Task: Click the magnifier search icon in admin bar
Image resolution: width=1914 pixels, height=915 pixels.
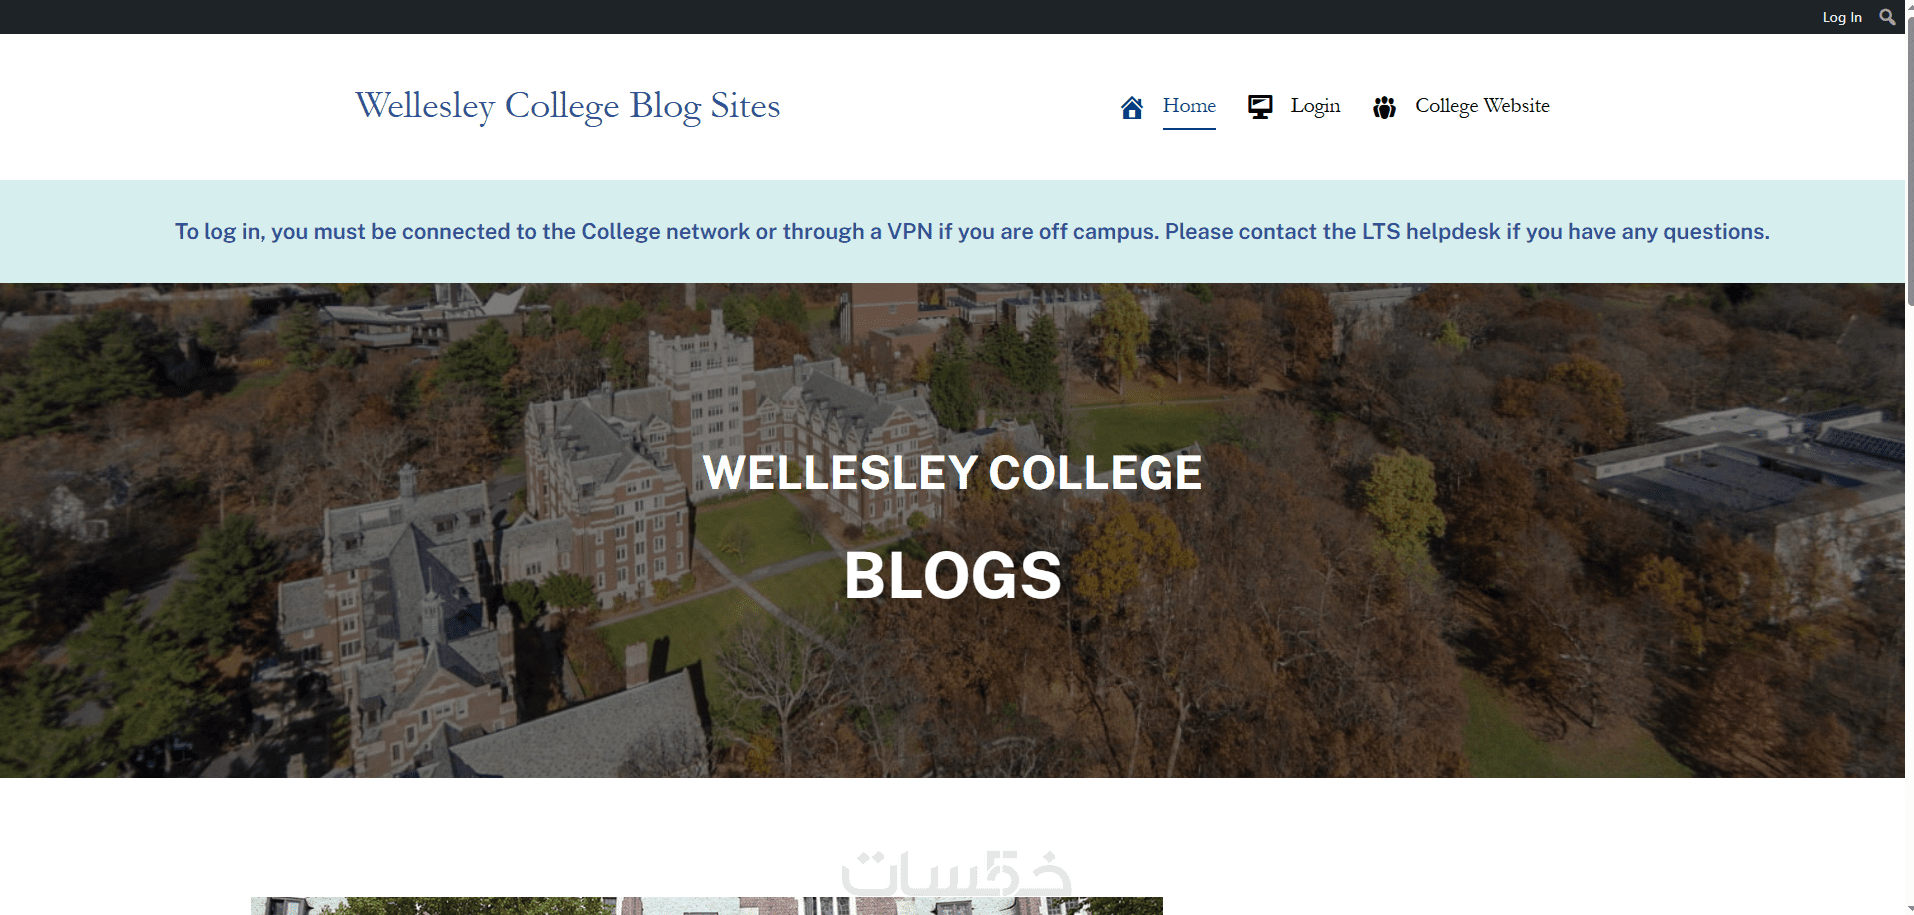Action: point(1887,17)
